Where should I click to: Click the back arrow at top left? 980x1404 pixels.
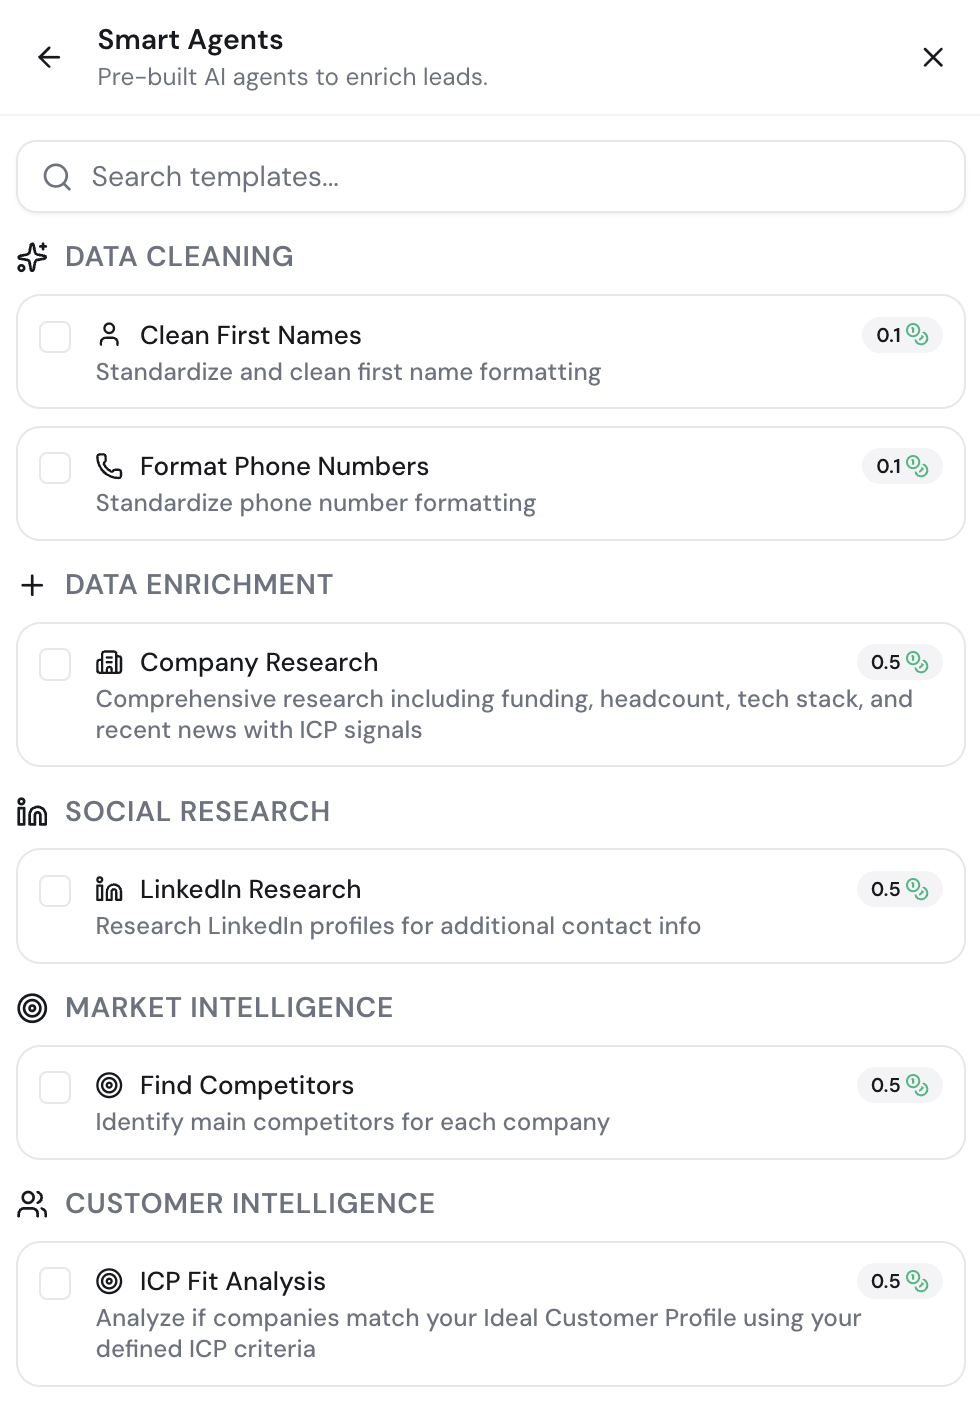coord(48,57)
